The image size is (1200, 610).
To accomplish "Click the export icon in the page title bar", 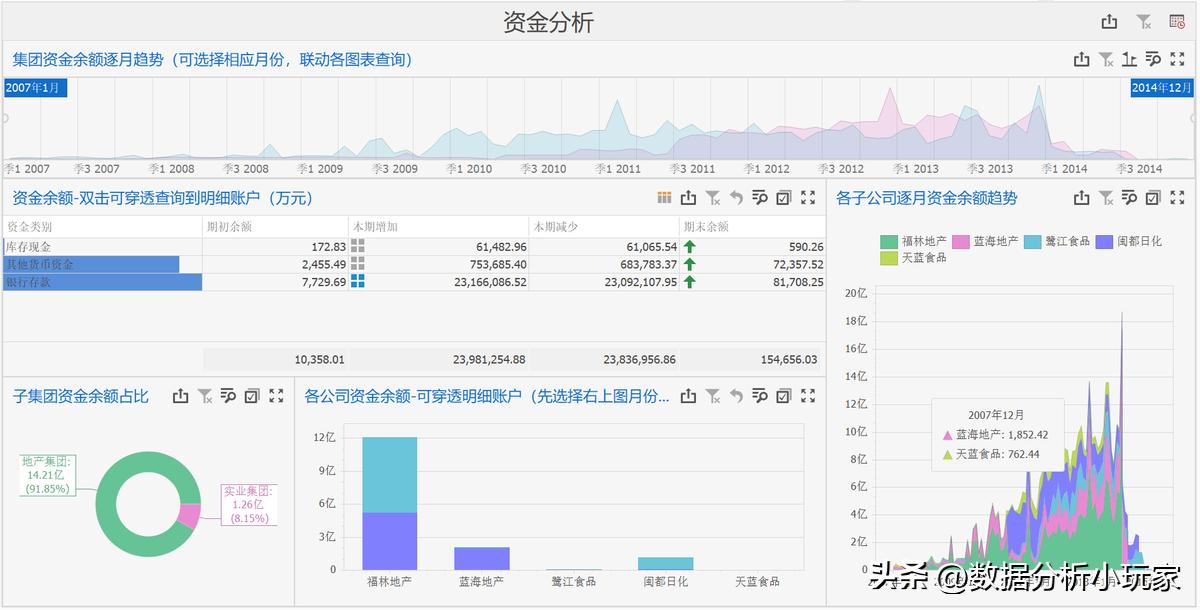I will pos(1110,20).
